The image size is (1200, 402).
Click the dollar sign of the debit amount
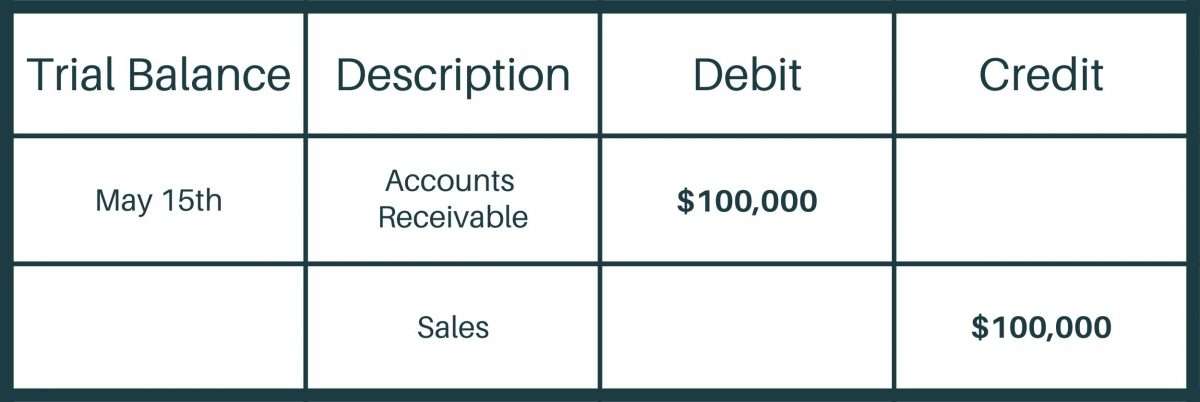pos(684,201)
